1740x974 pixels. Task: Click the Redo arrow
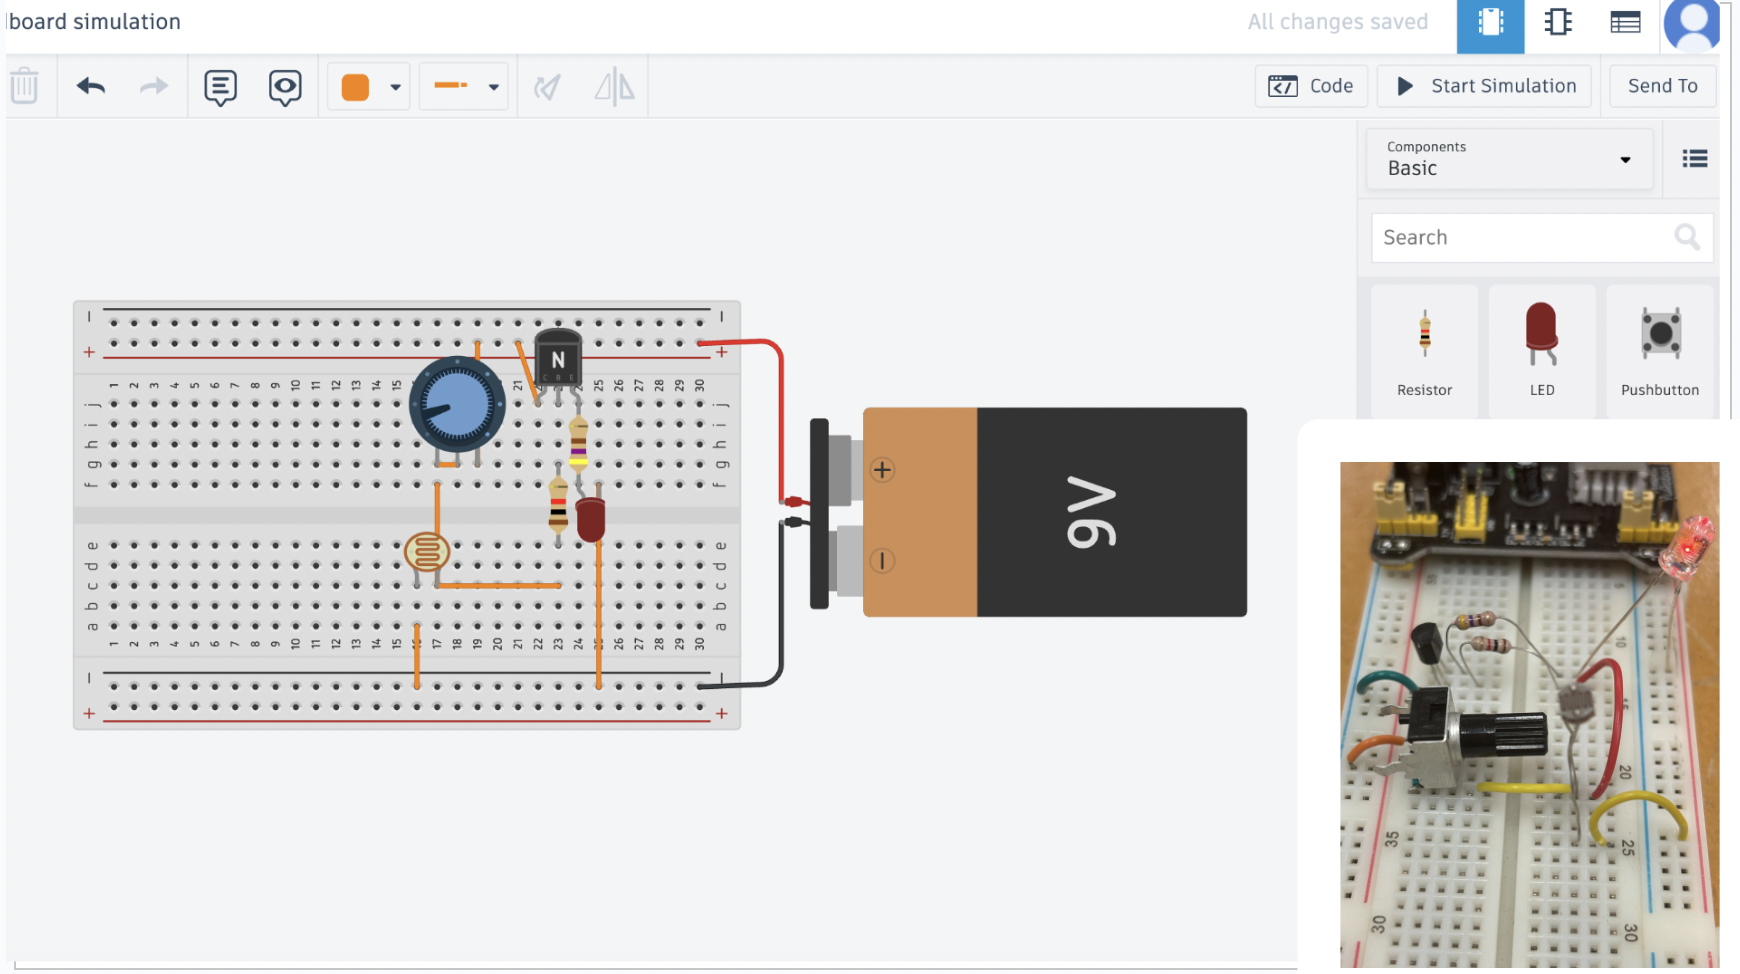point(153,86)
